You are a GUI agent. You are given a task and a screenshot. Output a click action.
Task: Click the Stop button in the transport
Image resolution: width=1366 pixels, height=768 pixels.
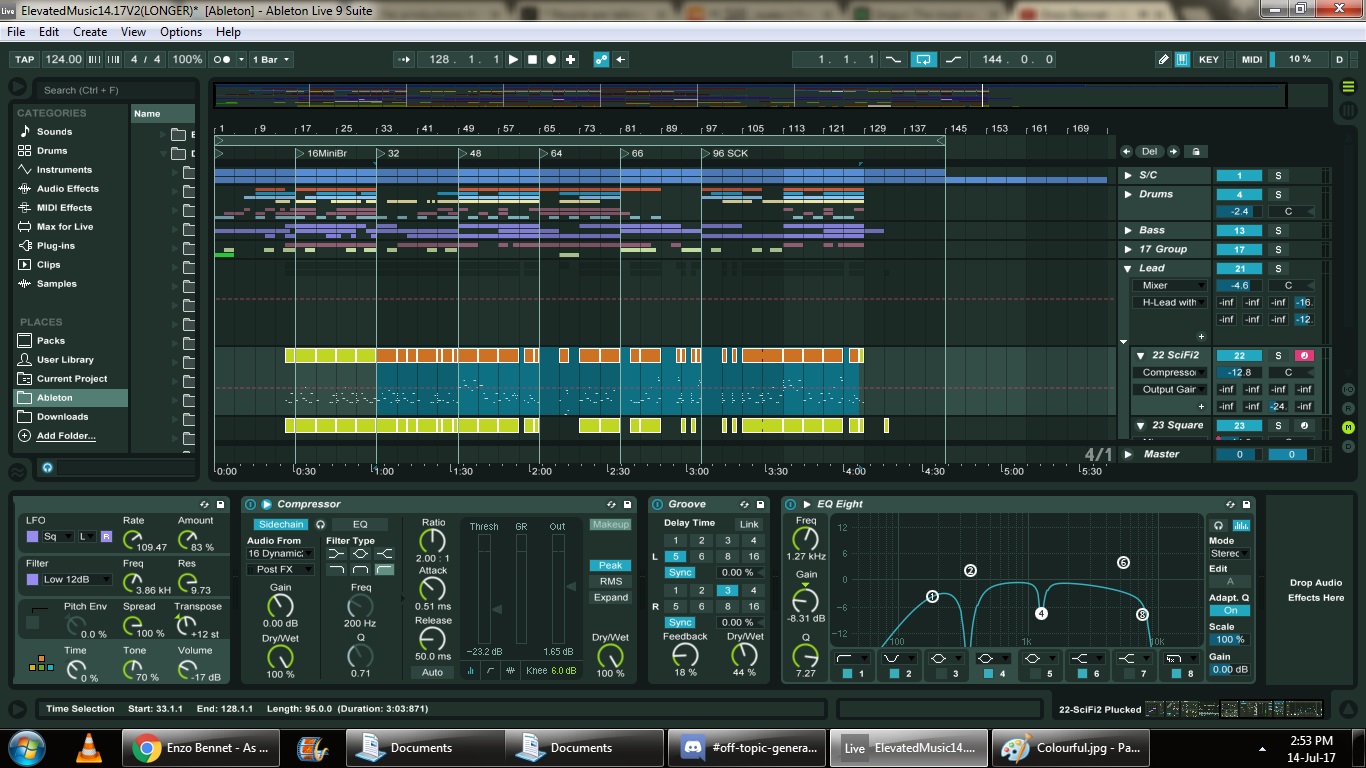[x=532, y=59]
